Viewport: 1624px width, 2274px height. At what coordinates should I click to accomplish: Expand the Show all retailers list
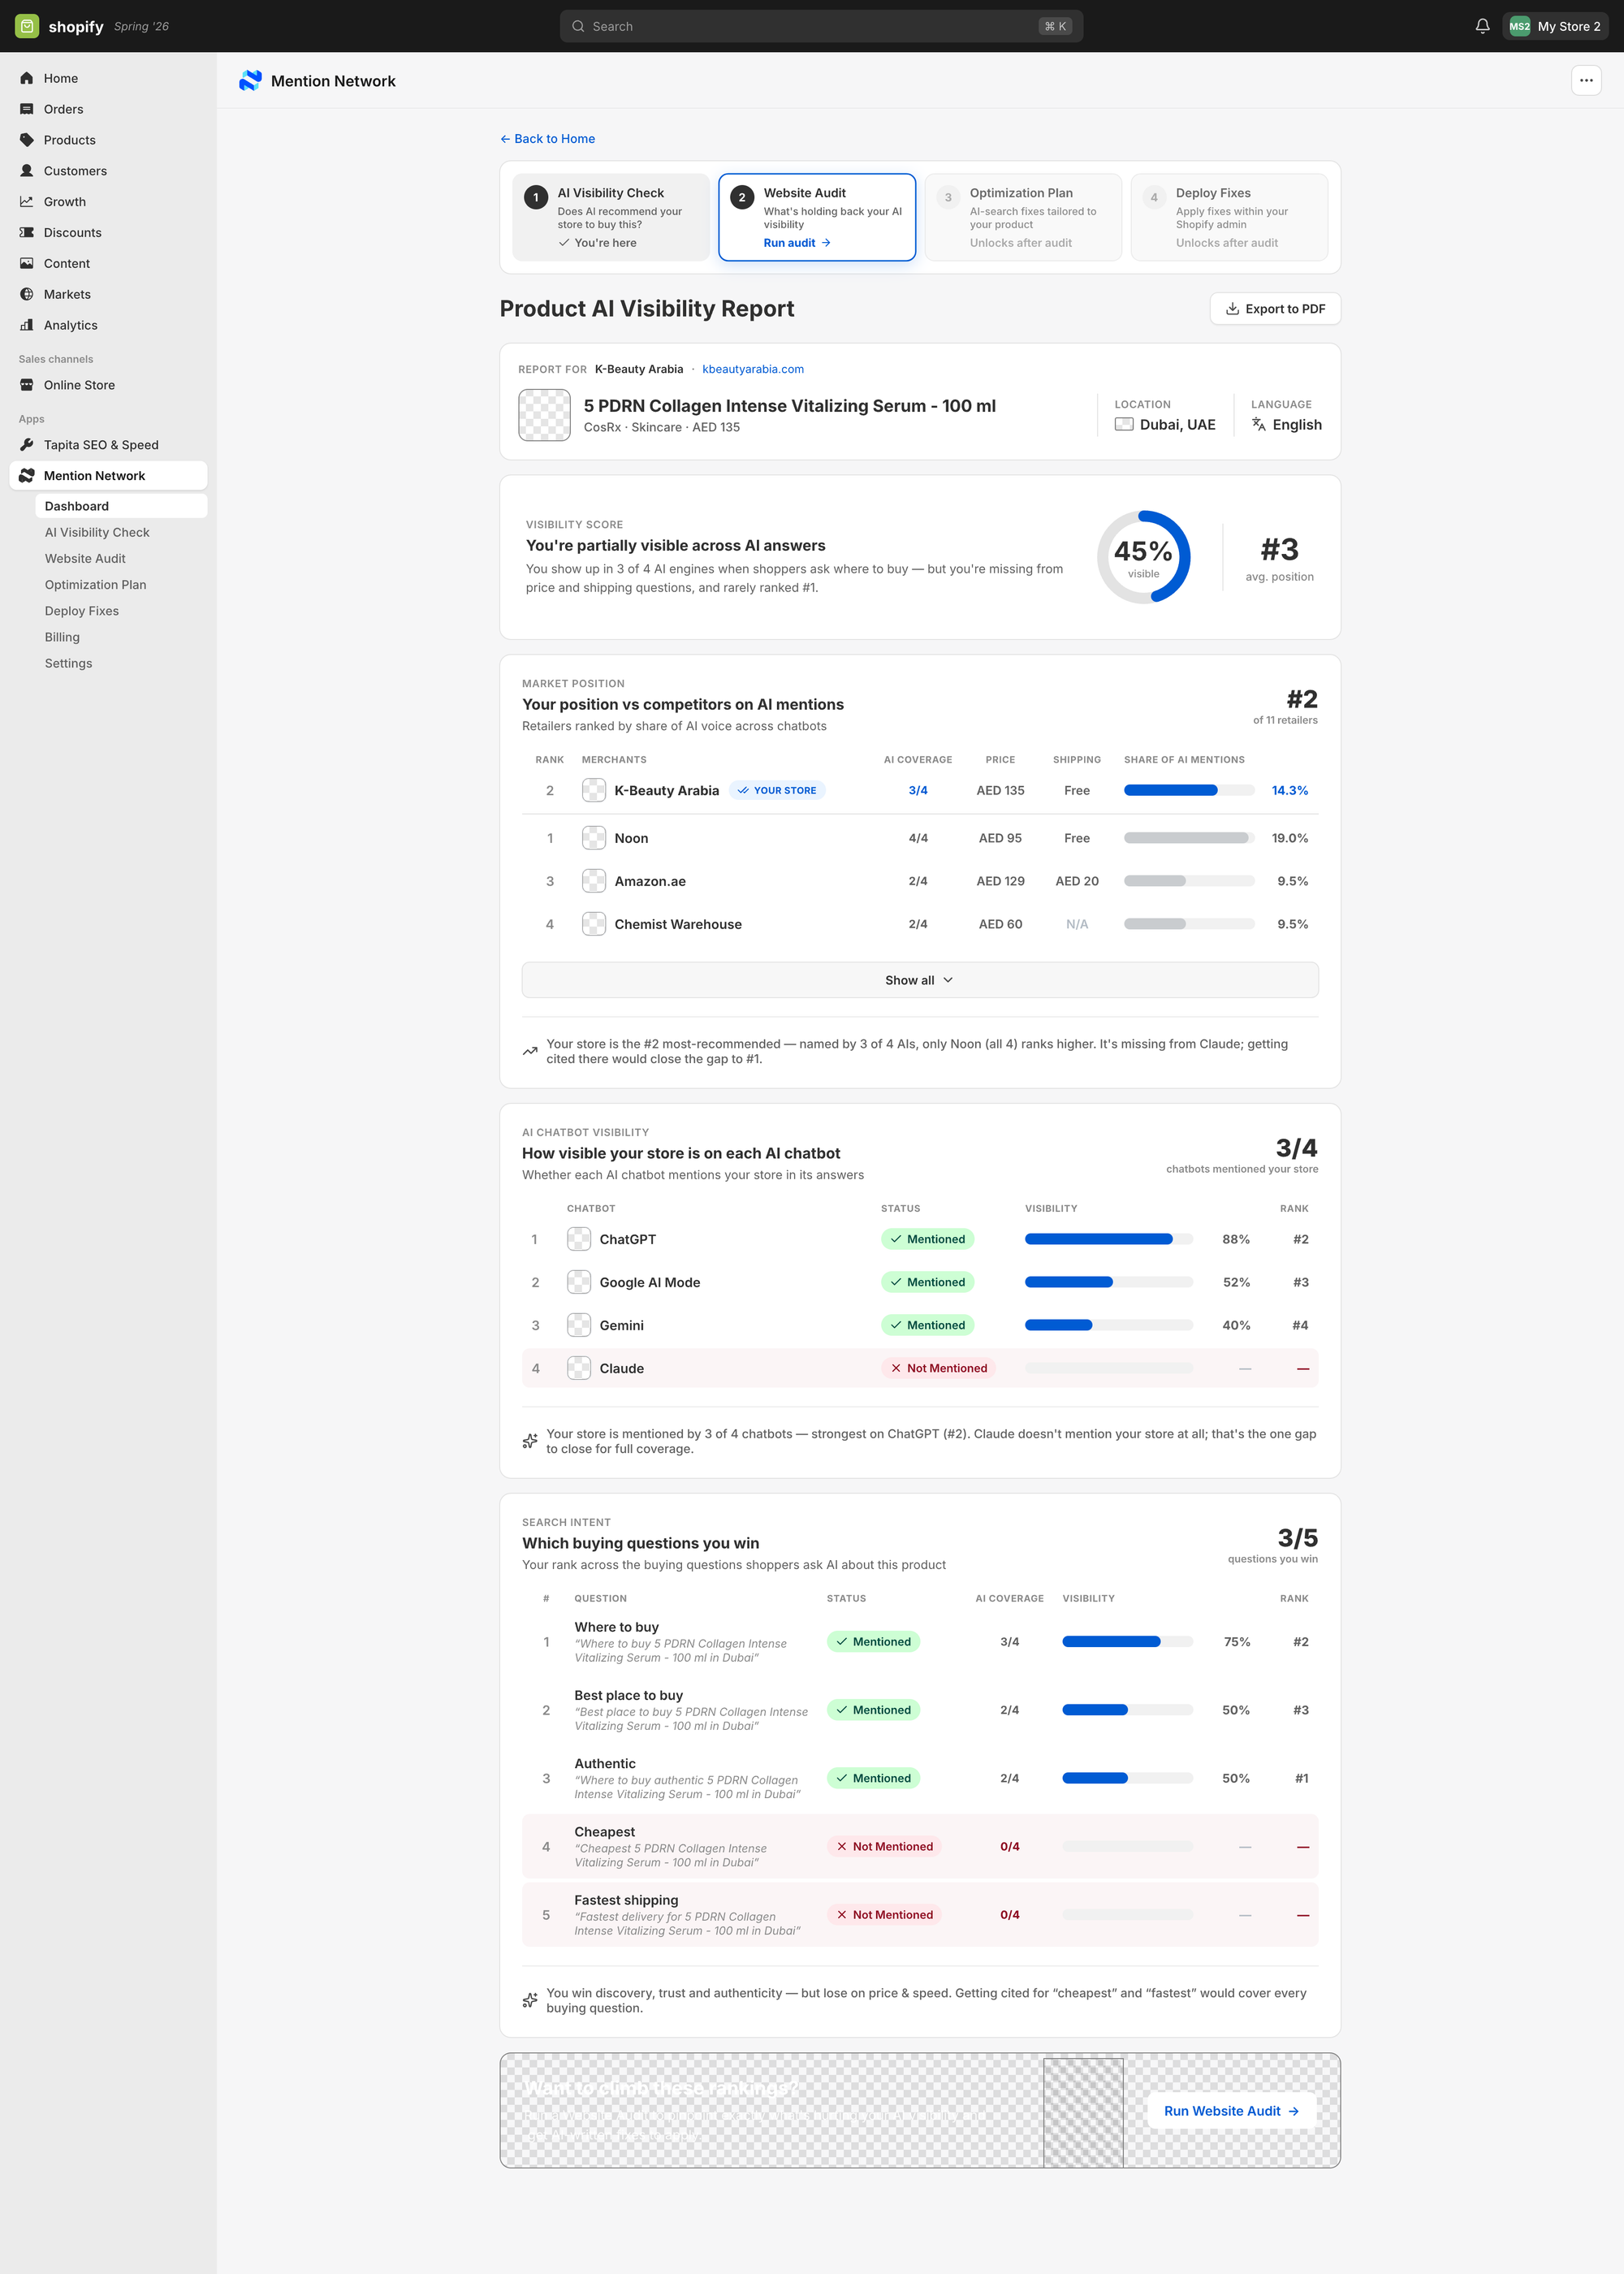919,980
